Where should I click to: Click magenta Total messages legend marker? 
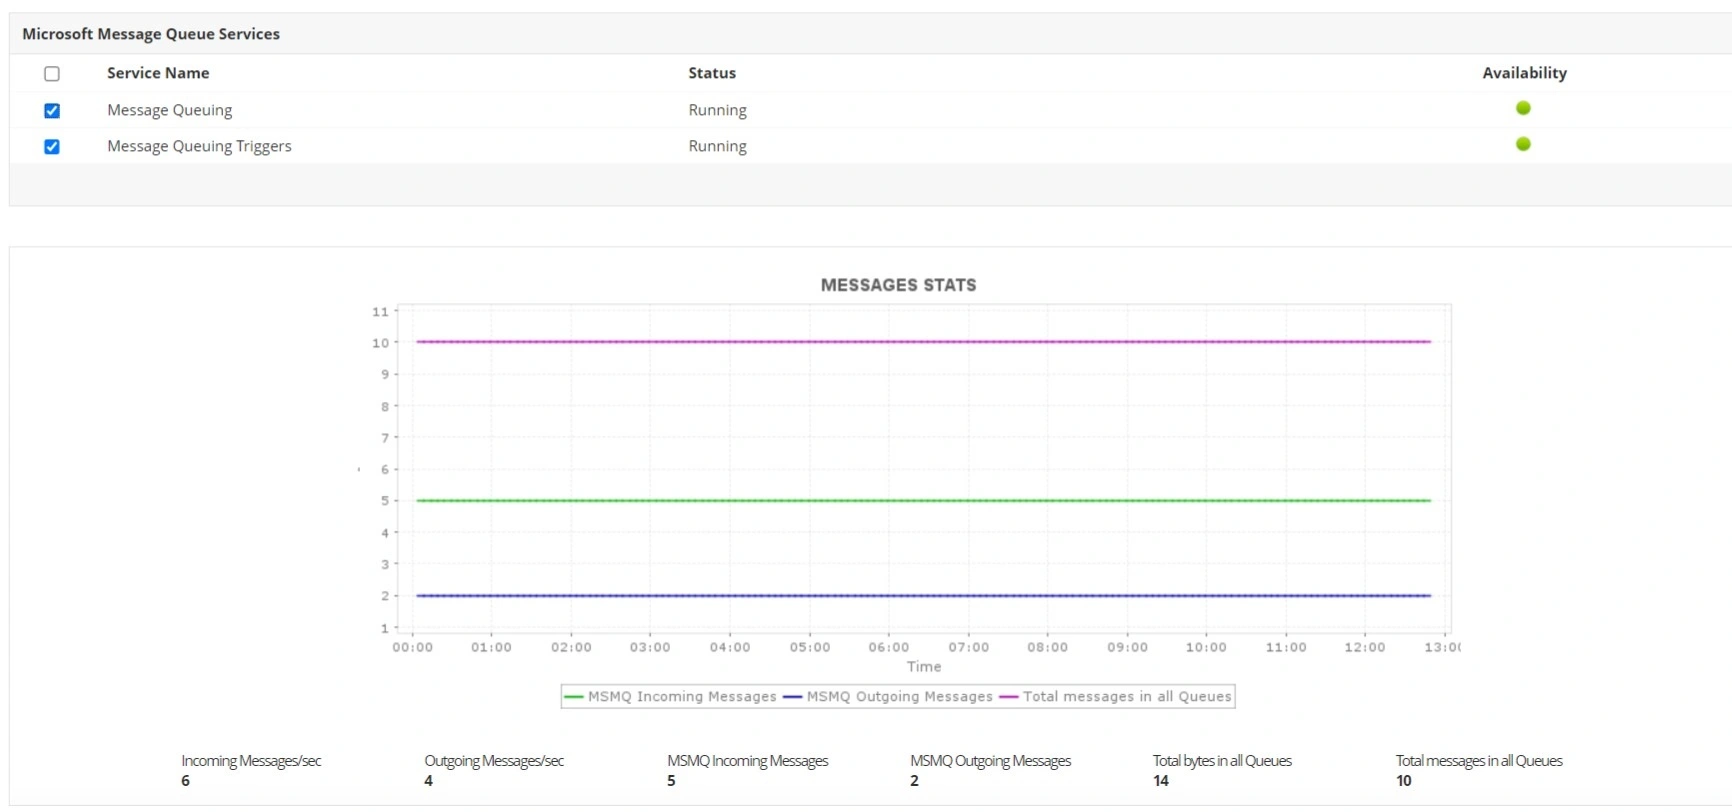pos(1009,697)
